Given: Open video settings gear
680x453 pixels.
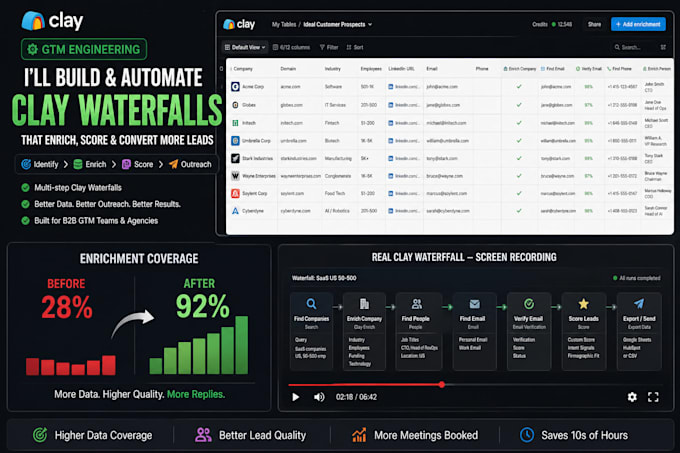Looking at the screenshot, I should click(x=632, y=397).
